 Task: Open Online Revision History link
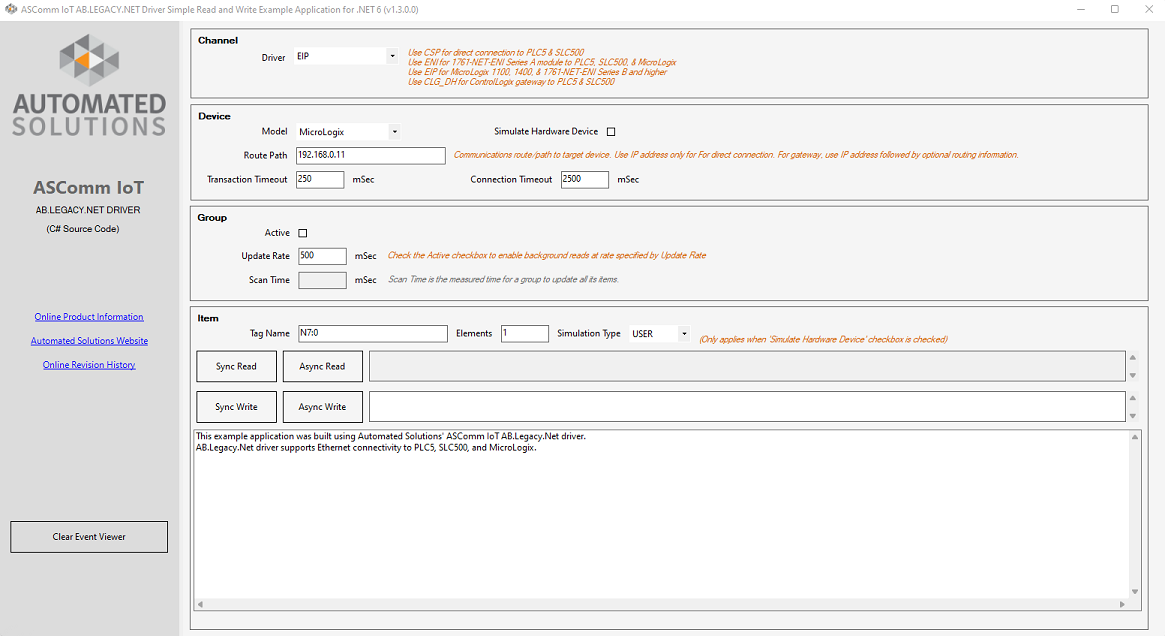point(89,365)
